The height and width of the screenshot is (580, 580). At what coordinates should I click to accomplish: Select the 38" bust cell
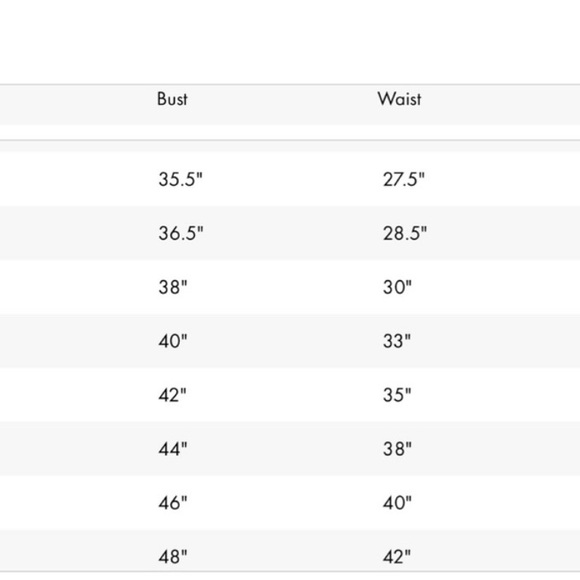click(x=173, y=287)
